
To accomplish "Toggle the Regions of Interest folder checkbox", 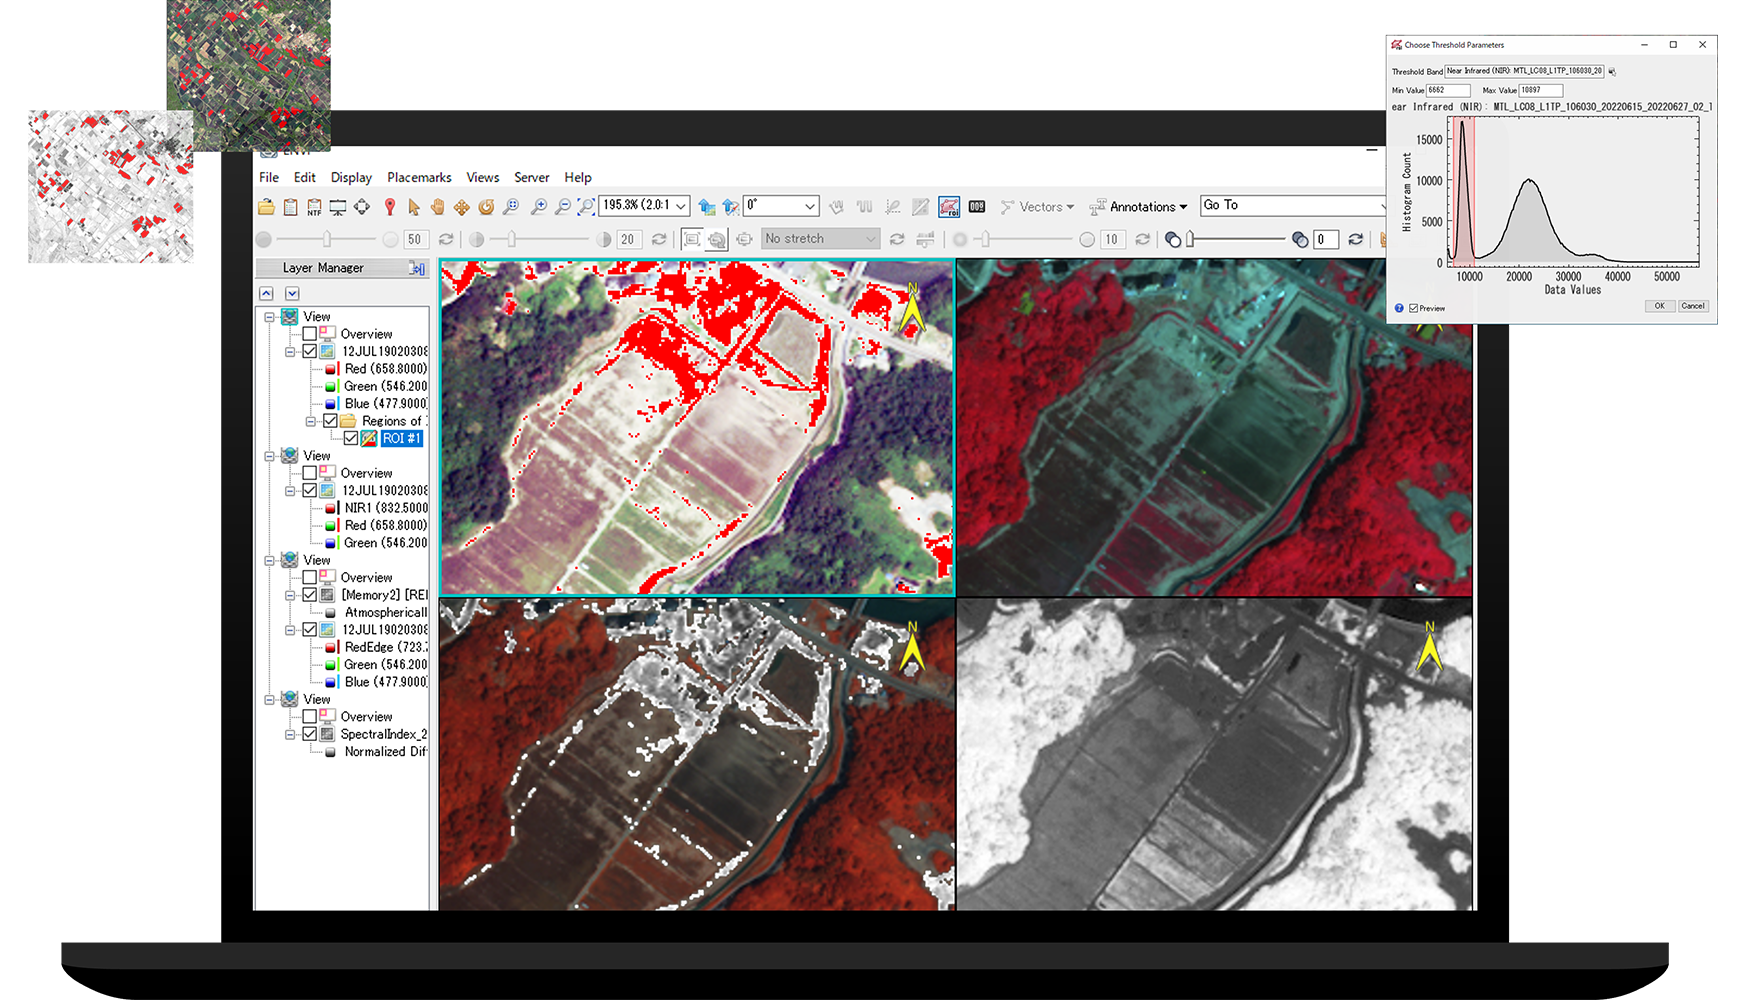I will (330, 421).
